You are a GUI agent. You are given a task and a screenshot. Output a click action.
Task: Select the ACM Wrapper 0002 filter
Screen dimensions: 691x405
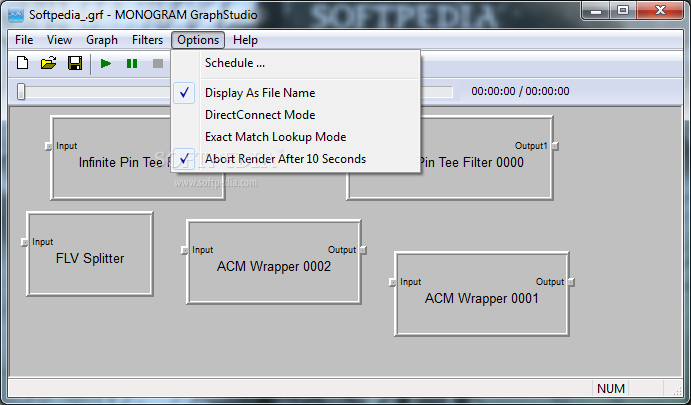[274, 262]
